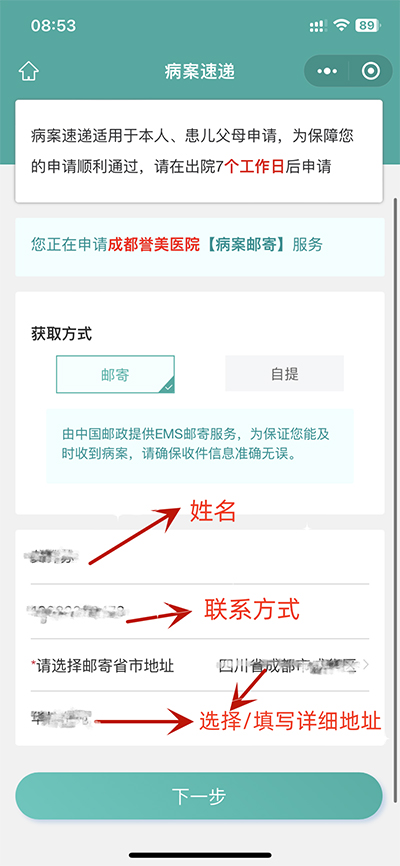Tap the cellular signal bars icon
The width and height of the screenshot is (400, 866).
[317, 26]
